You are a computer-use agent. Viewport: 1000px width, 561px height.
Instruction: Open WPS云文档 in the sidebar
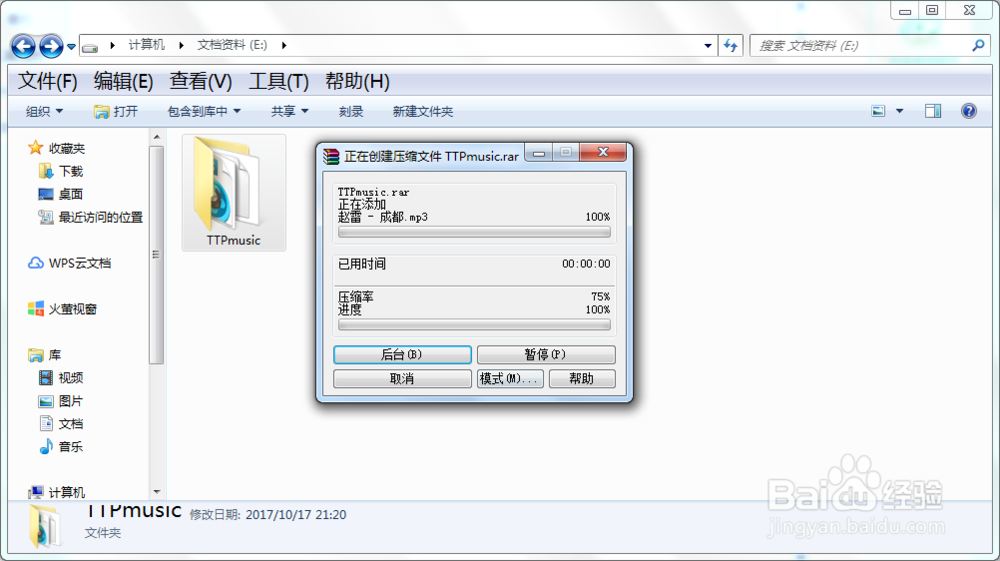pyautogui.click(x=70, y=263)
